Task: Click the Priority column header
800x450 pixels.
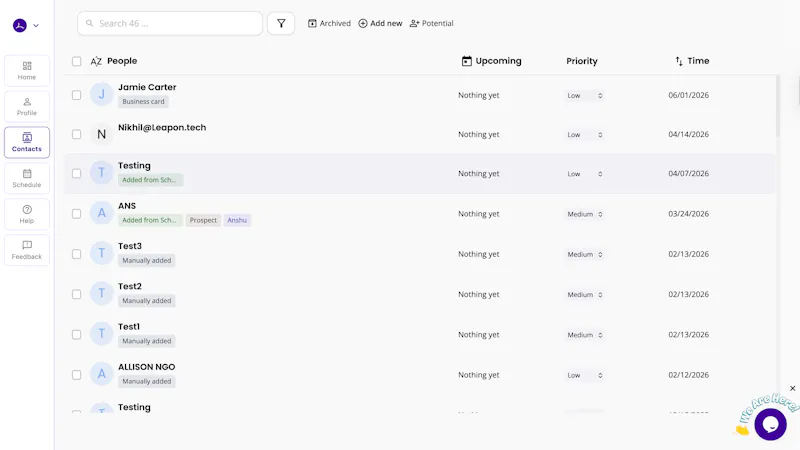Action: point(582,61)
